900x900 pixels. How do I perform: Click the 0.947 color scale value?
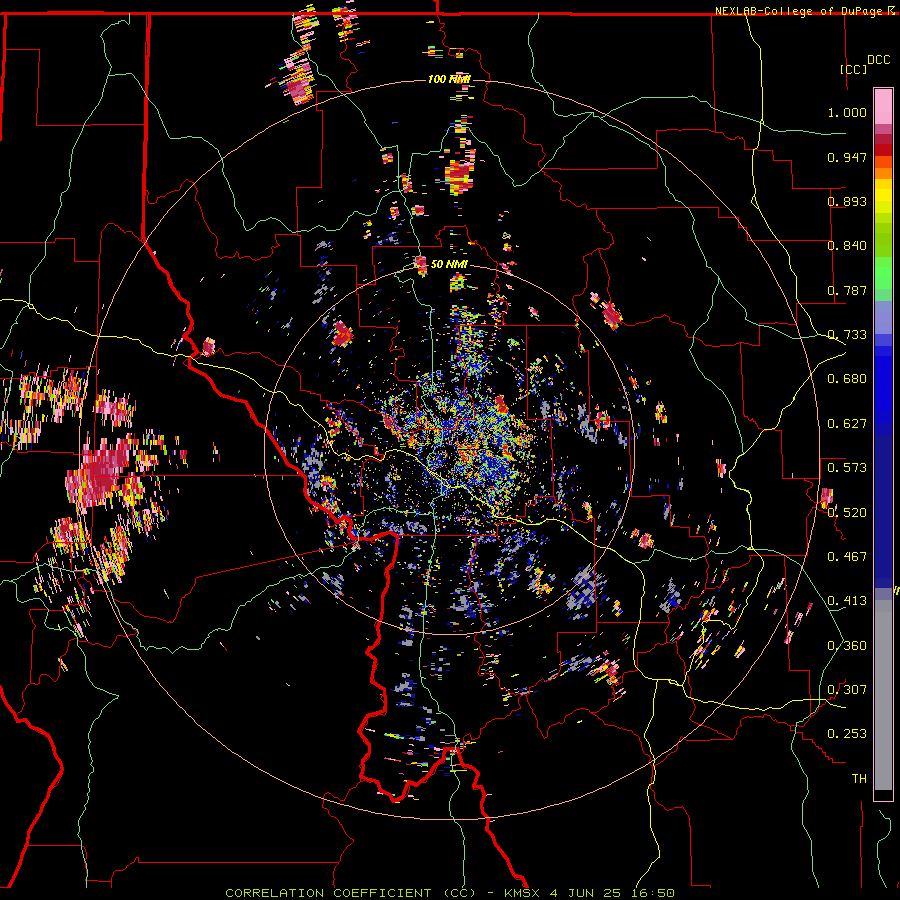847,157
